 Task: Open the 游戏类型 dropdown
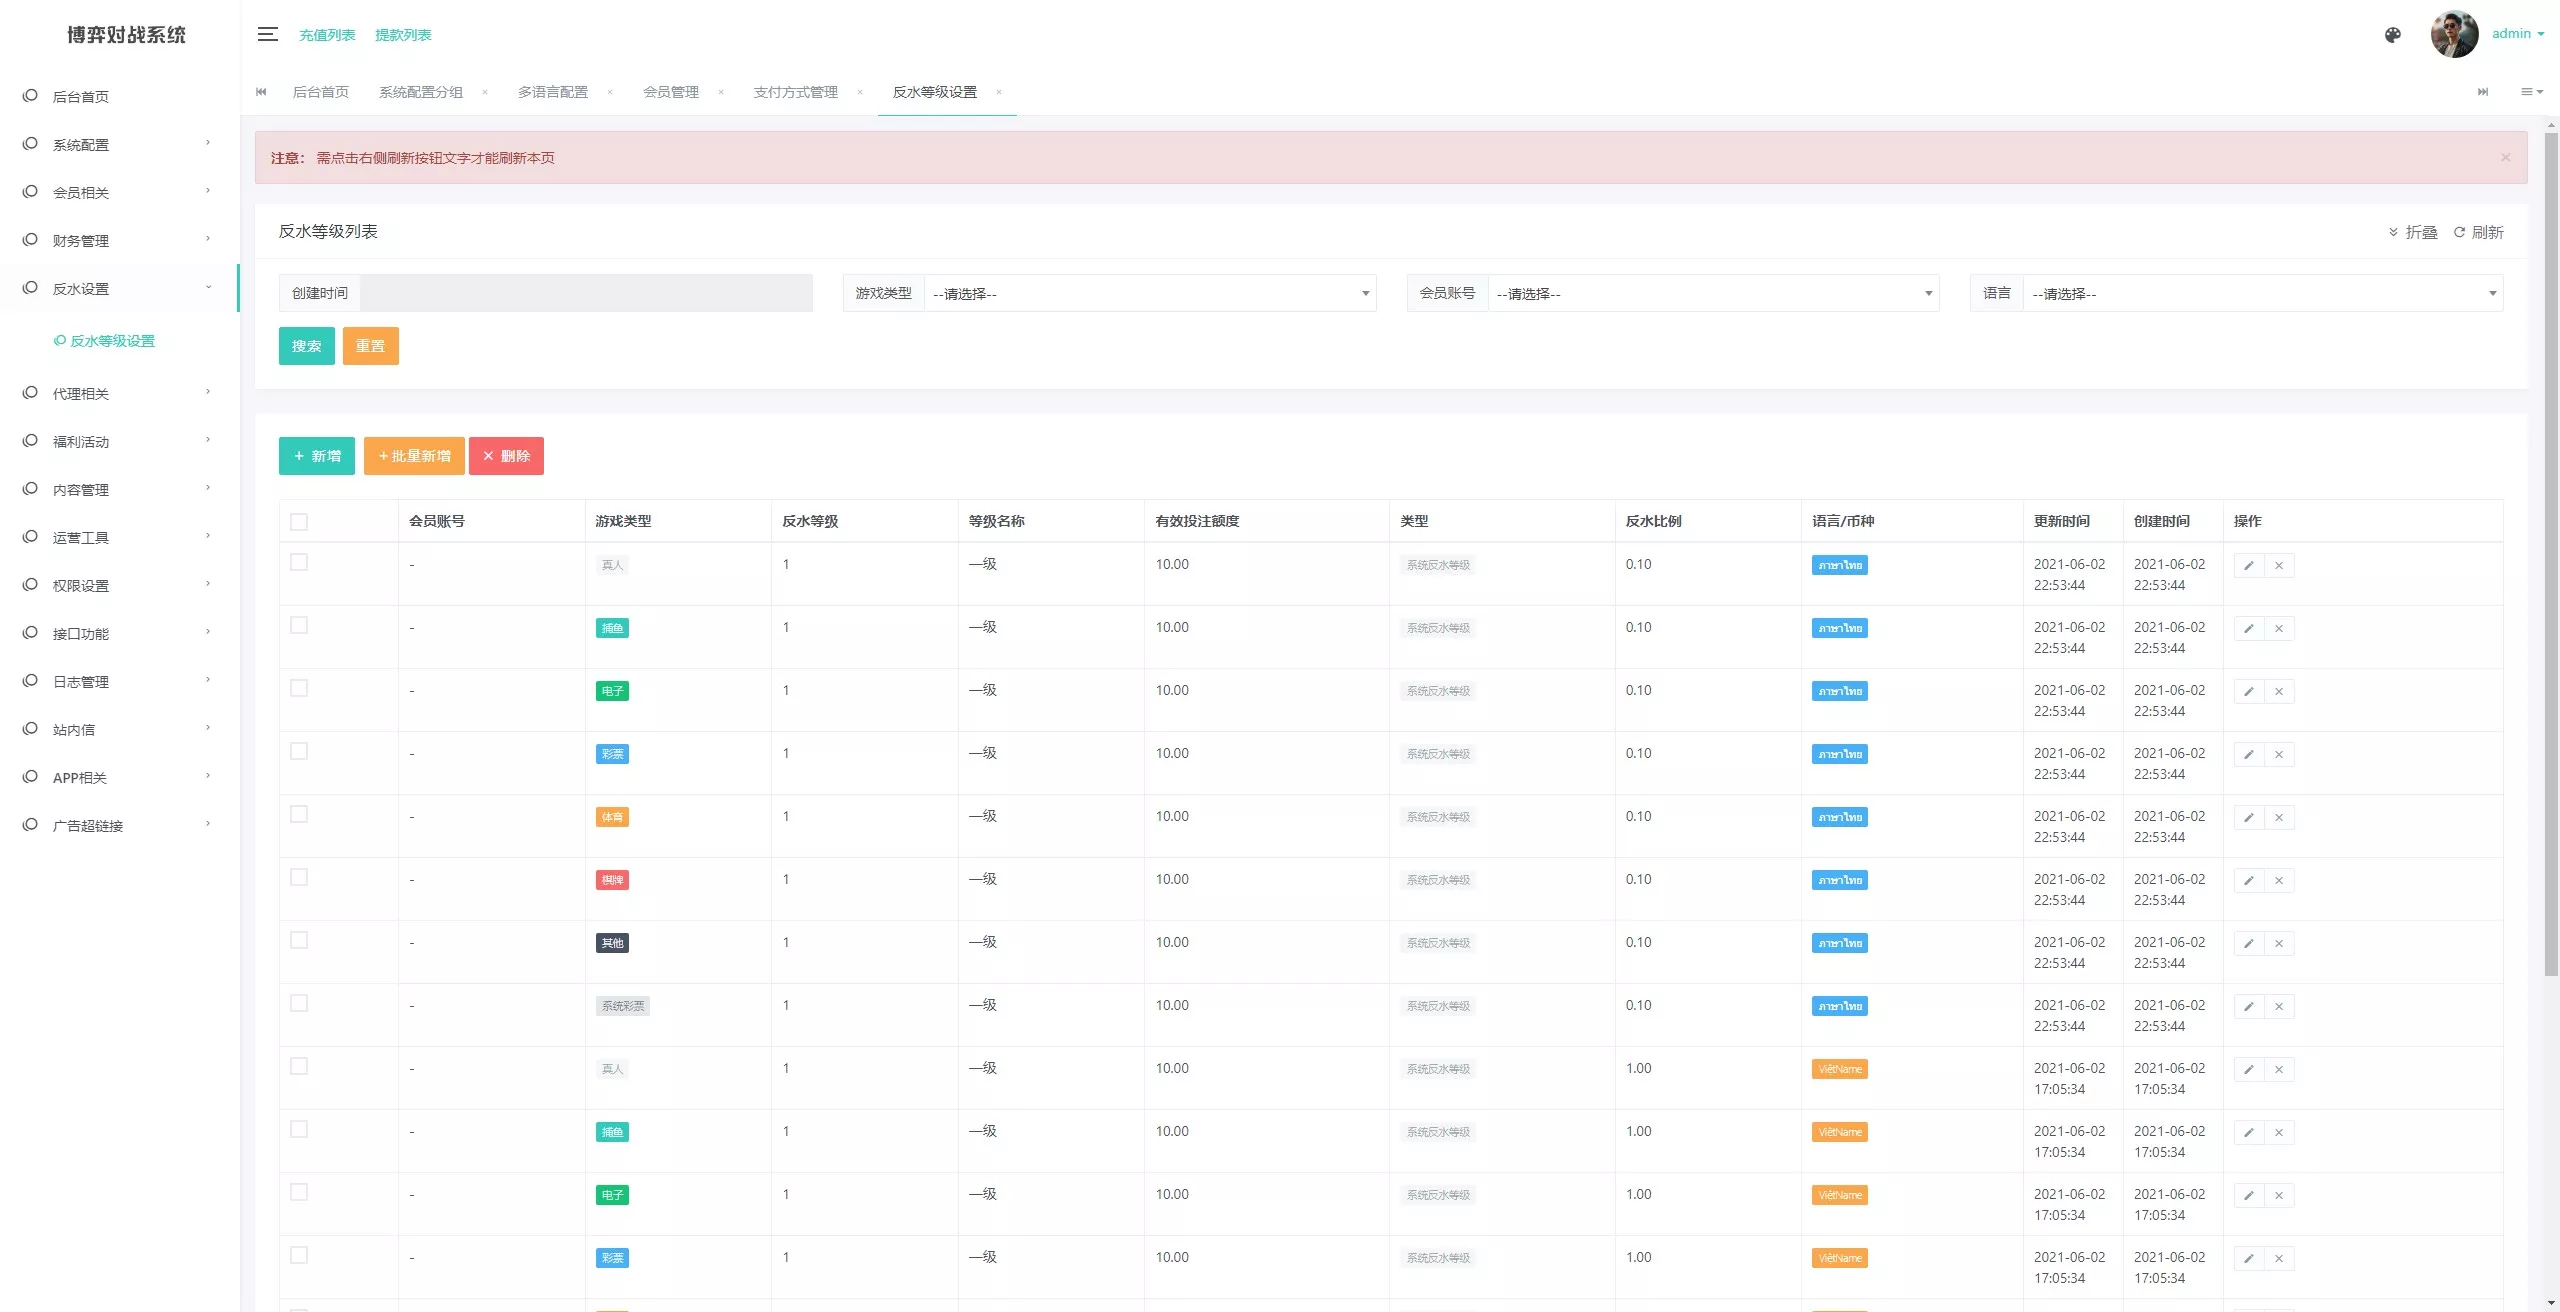[x=1149, y=294]
